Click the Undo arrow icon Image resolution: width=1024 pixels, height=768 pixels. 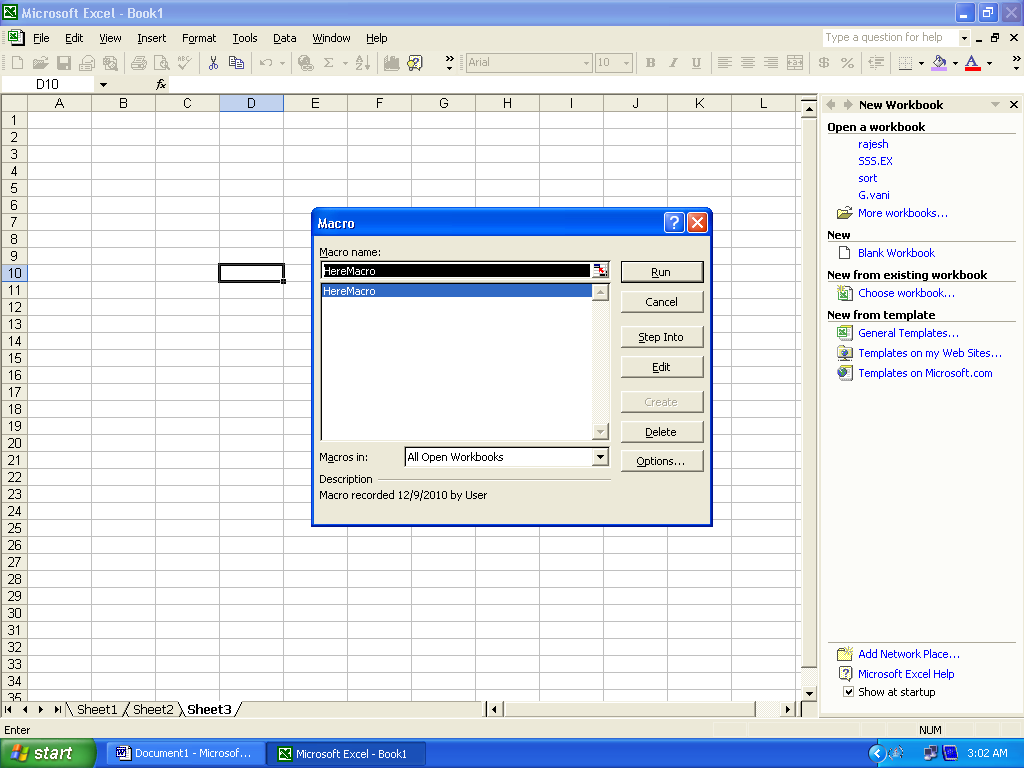tap(266, 63)
